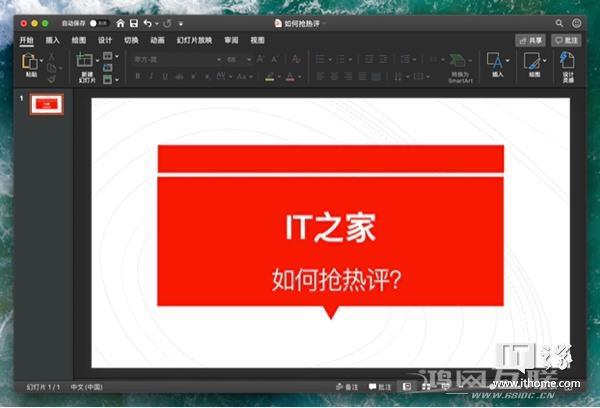Viewport: 600px width, 408px height.
Task: Switch to the 开始 (Home) tab
Action: click(27, 40)
